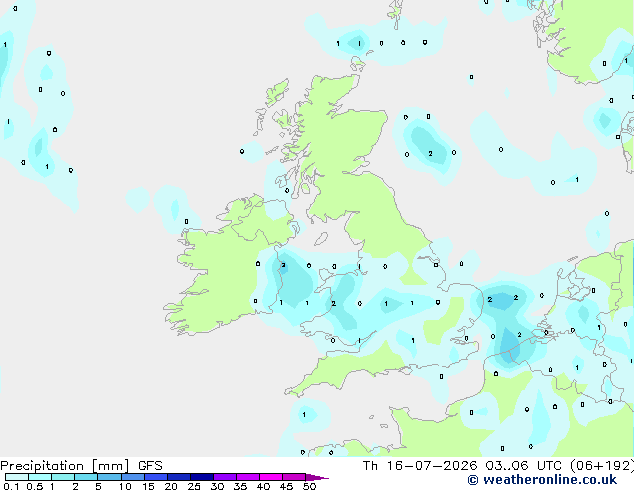Click the 40 to 45 mm magenta swatch
The width and height of the screenshot is (634, 490).
(271, 477)
